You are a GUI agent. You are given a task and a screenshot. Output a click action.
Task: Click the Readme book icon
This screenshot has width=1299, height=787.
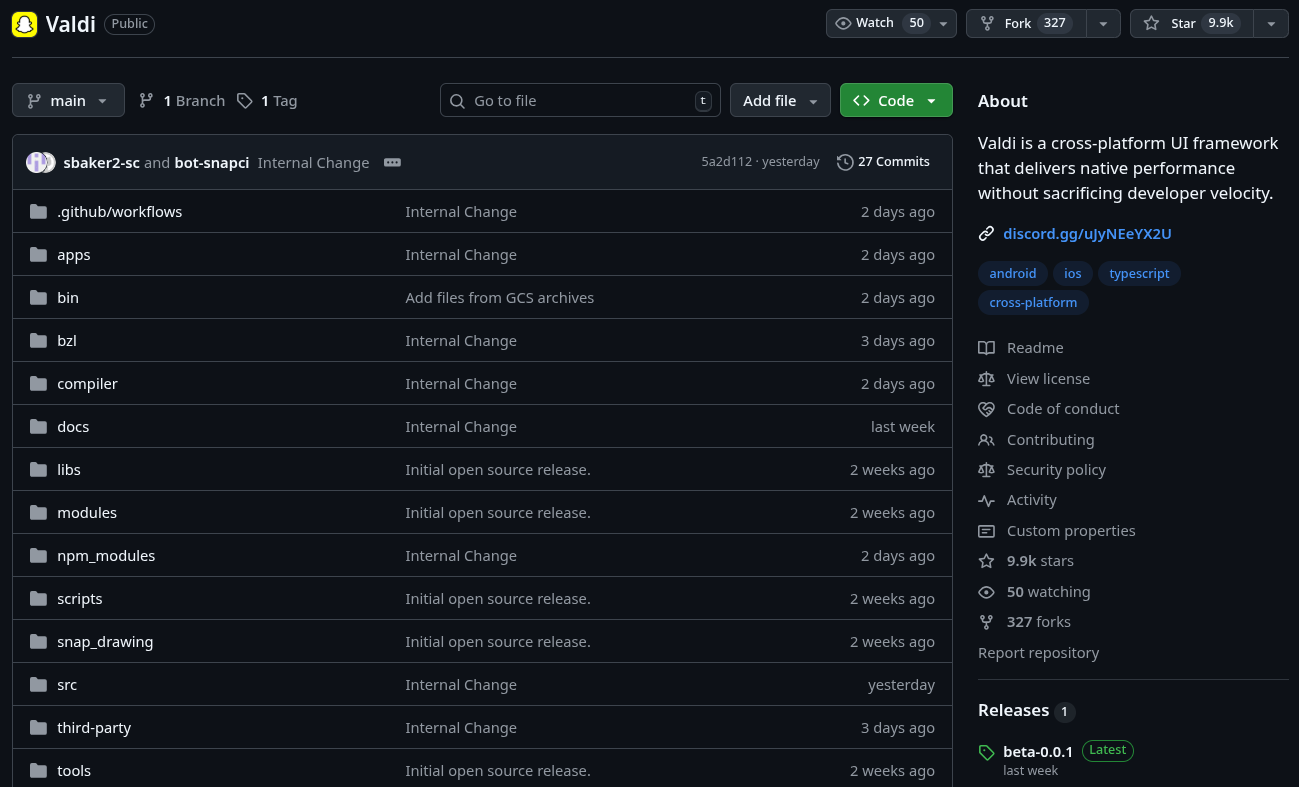[986, 347]
